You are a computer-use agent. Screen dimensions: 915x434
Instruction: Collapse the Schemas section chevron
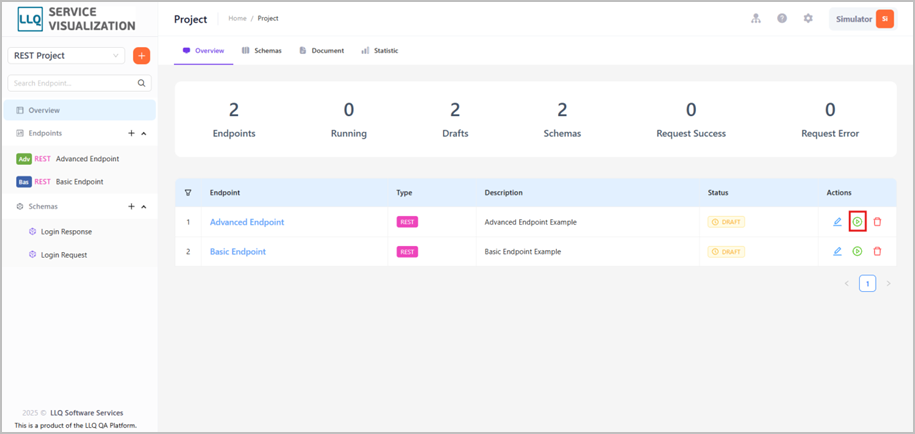coord(144,206)
